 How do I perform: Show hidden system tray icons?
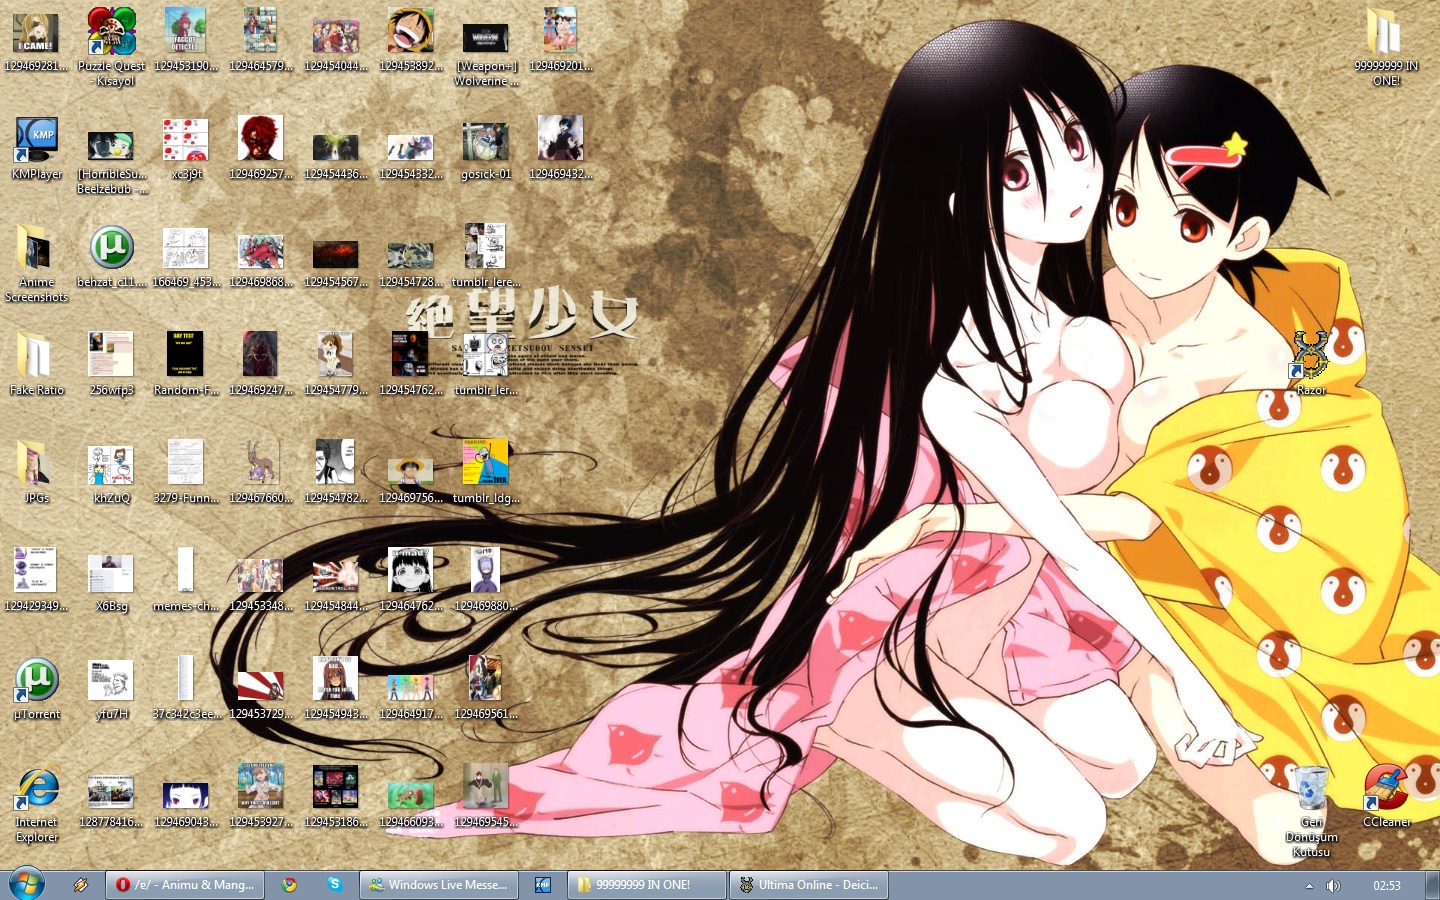point(1309,886)
